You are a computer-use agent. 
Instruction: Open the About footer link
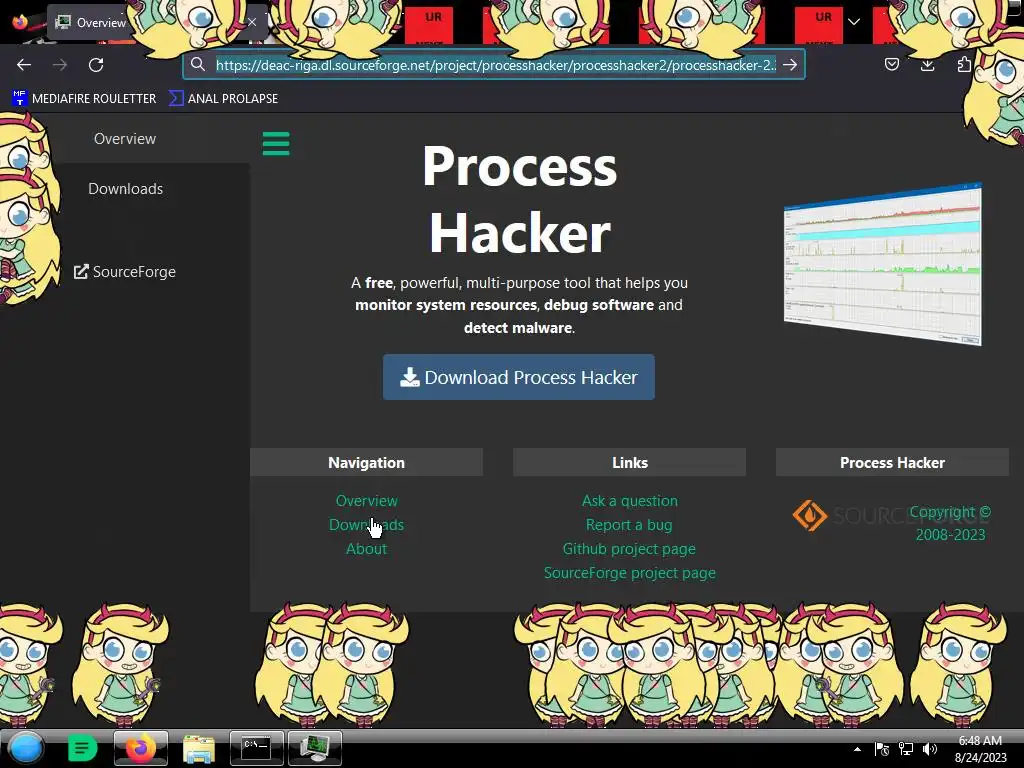click(x=366, y=549)
